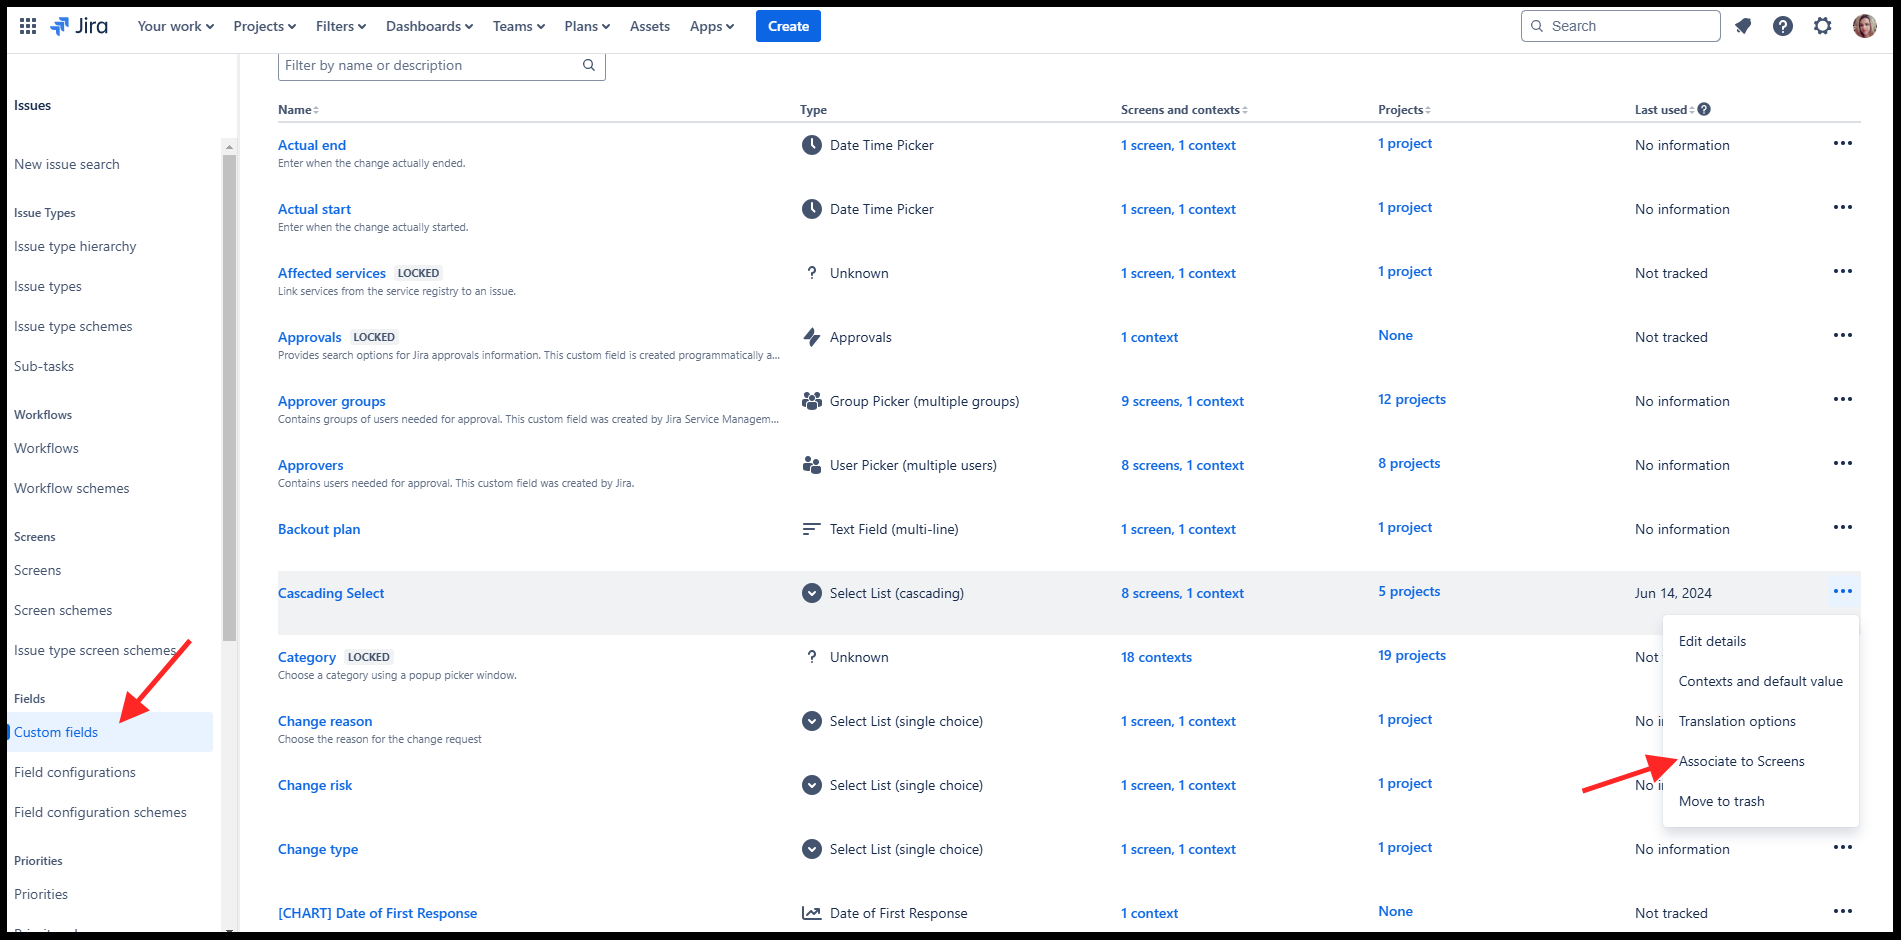
Task: Click the user profile avatar
Action: click(x=1864, y=26)
